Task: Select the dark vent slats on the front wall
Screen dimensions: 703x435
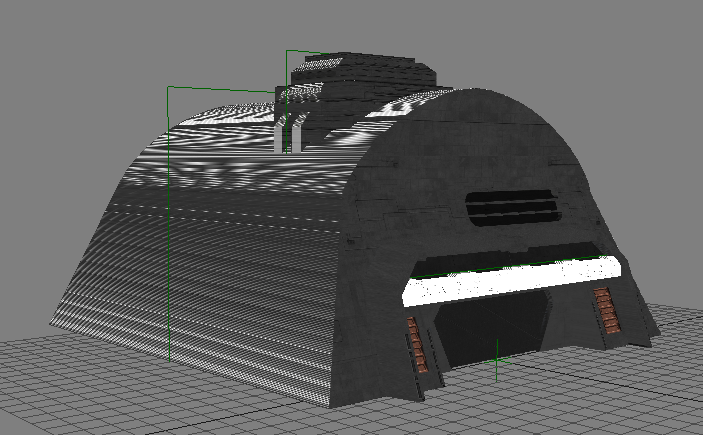Action: (513, 209)
